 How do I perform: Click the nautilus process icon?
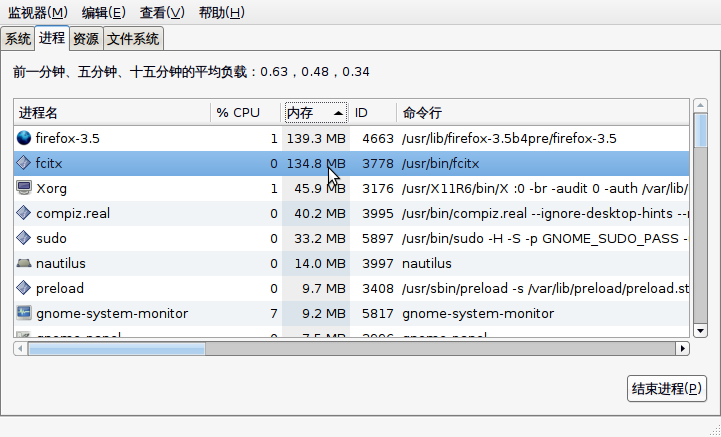point(24,263)
